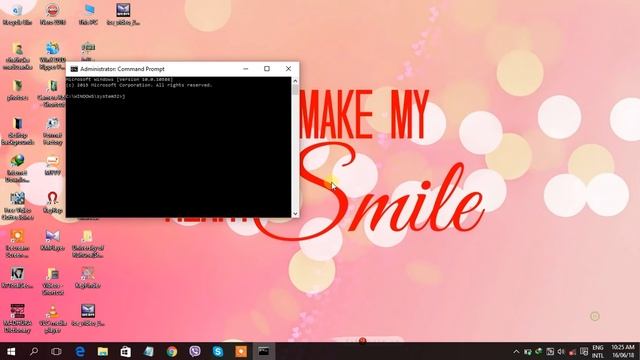Select the Format Factory desktop shortcut
Viewport: 640px width, 360px height.
[53, 131]
